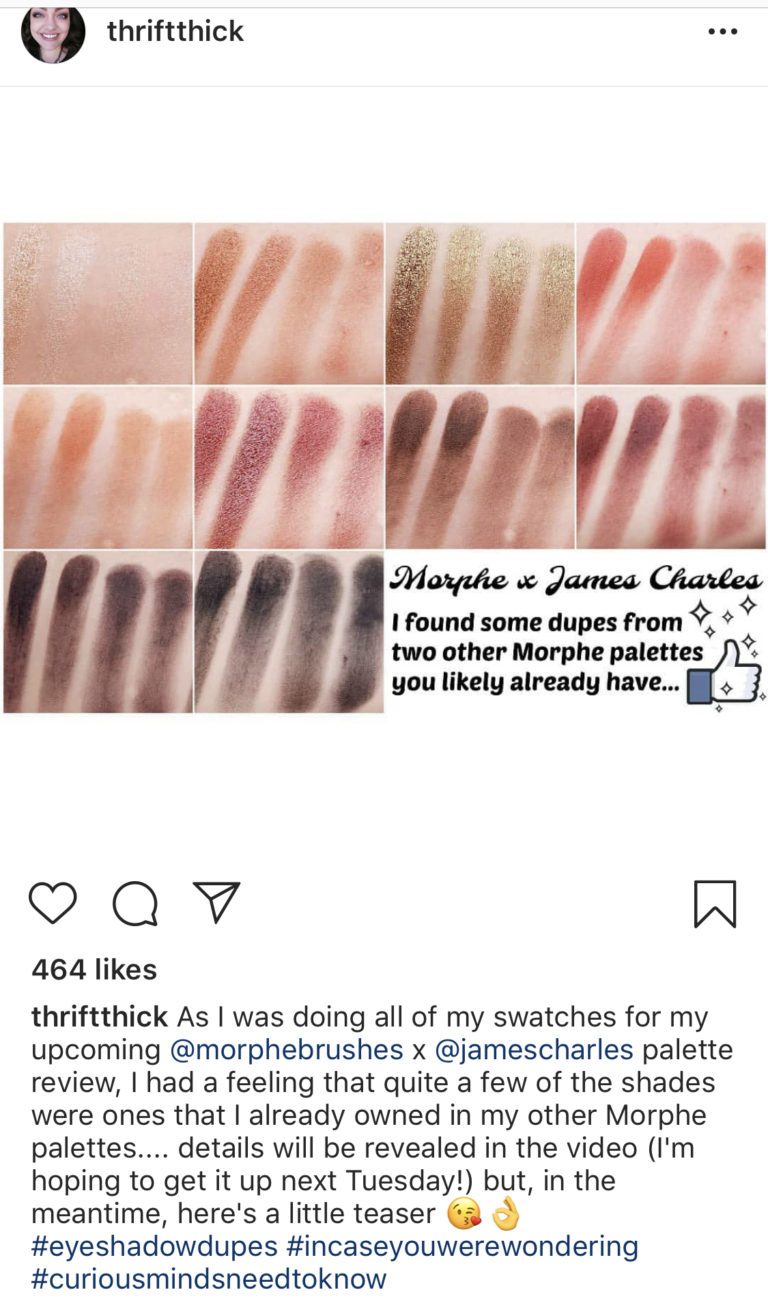The width and height of the screenshot is (768, 1305).
Task: Open #curiousmindsneedtoknow hashtag
Action: click(209, 1279)
